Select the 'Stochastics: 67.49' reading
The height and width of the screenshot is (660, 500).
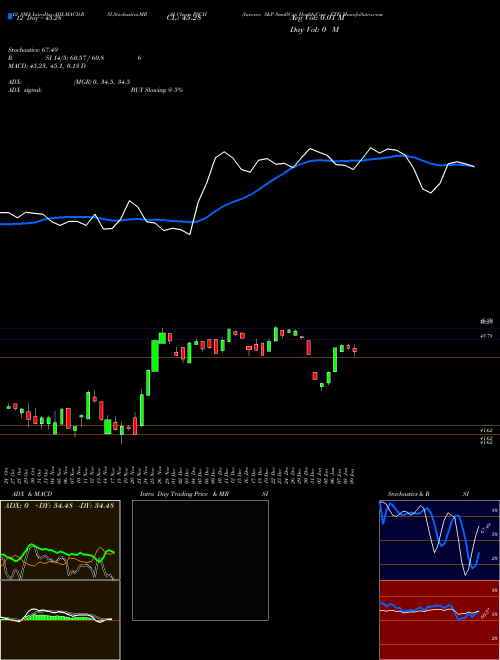tap(32, 50)
